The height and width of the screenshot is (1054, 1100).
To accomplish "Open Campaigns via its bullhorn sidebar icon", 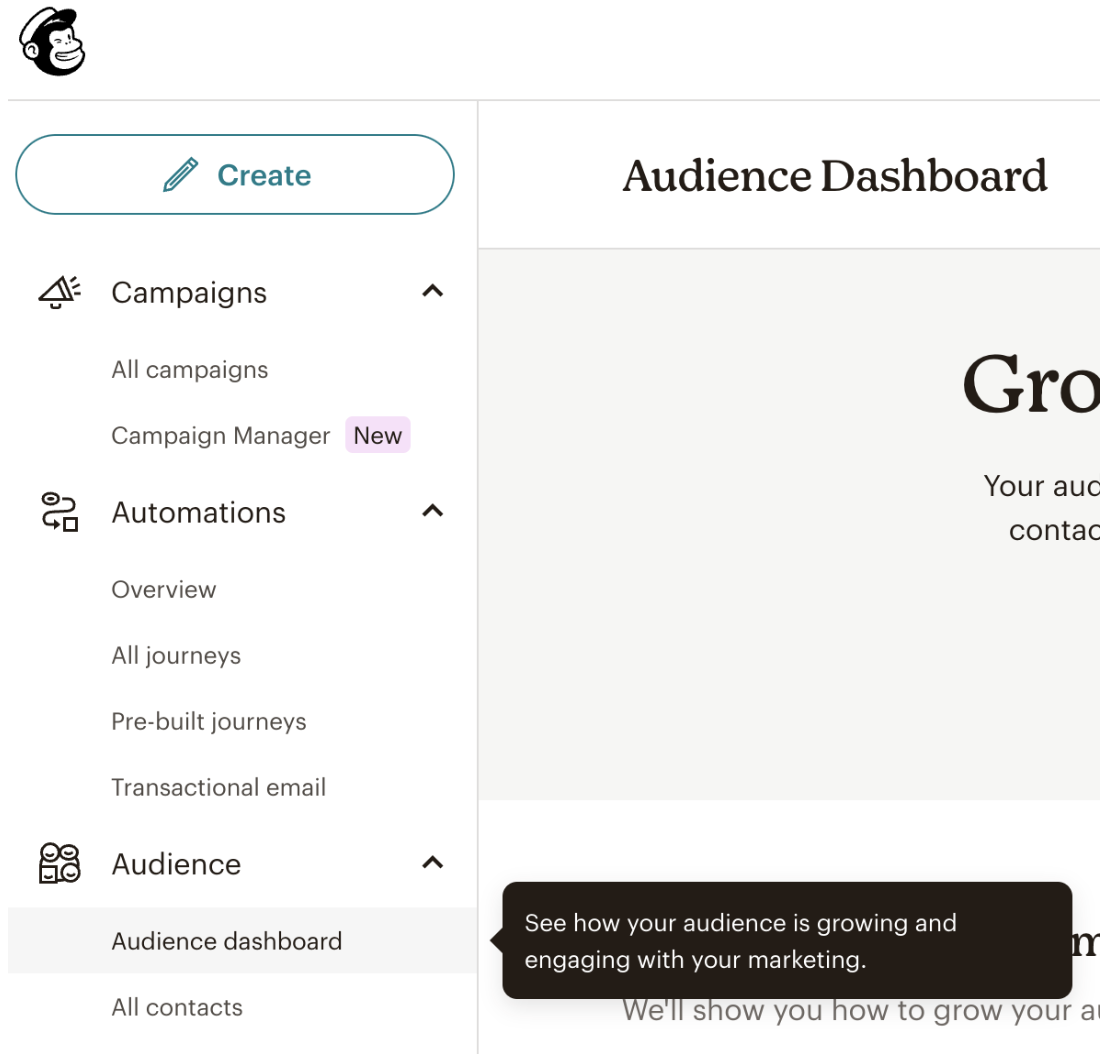I will coord(59,291).
